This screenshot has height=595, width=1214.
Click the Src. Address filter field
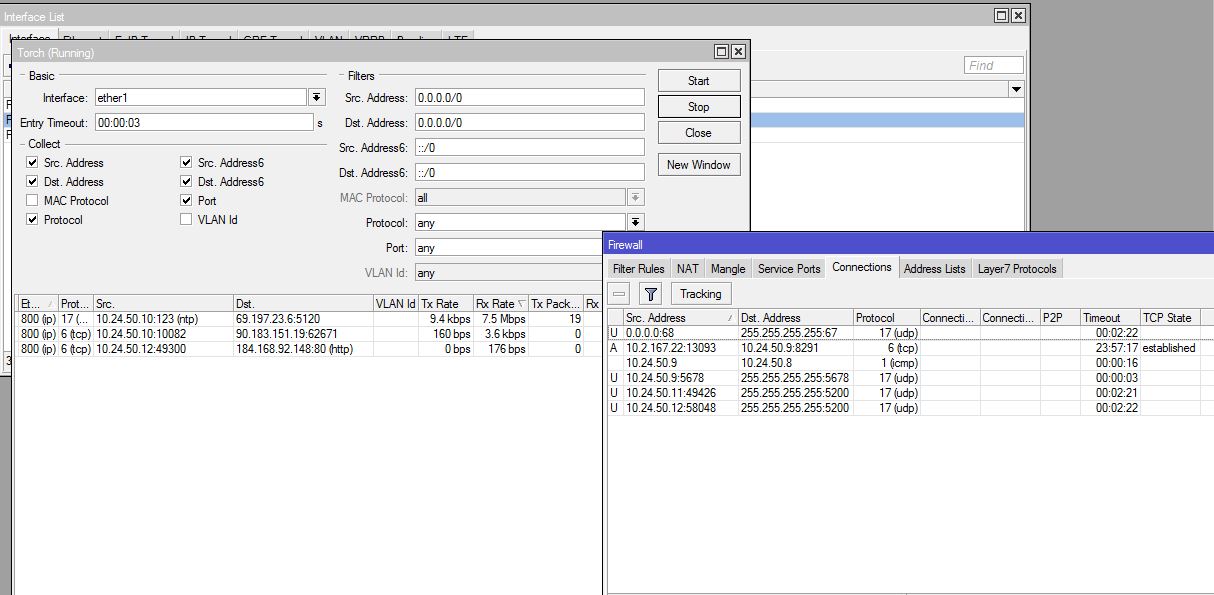pyautogui.click(x=529, y=97)
